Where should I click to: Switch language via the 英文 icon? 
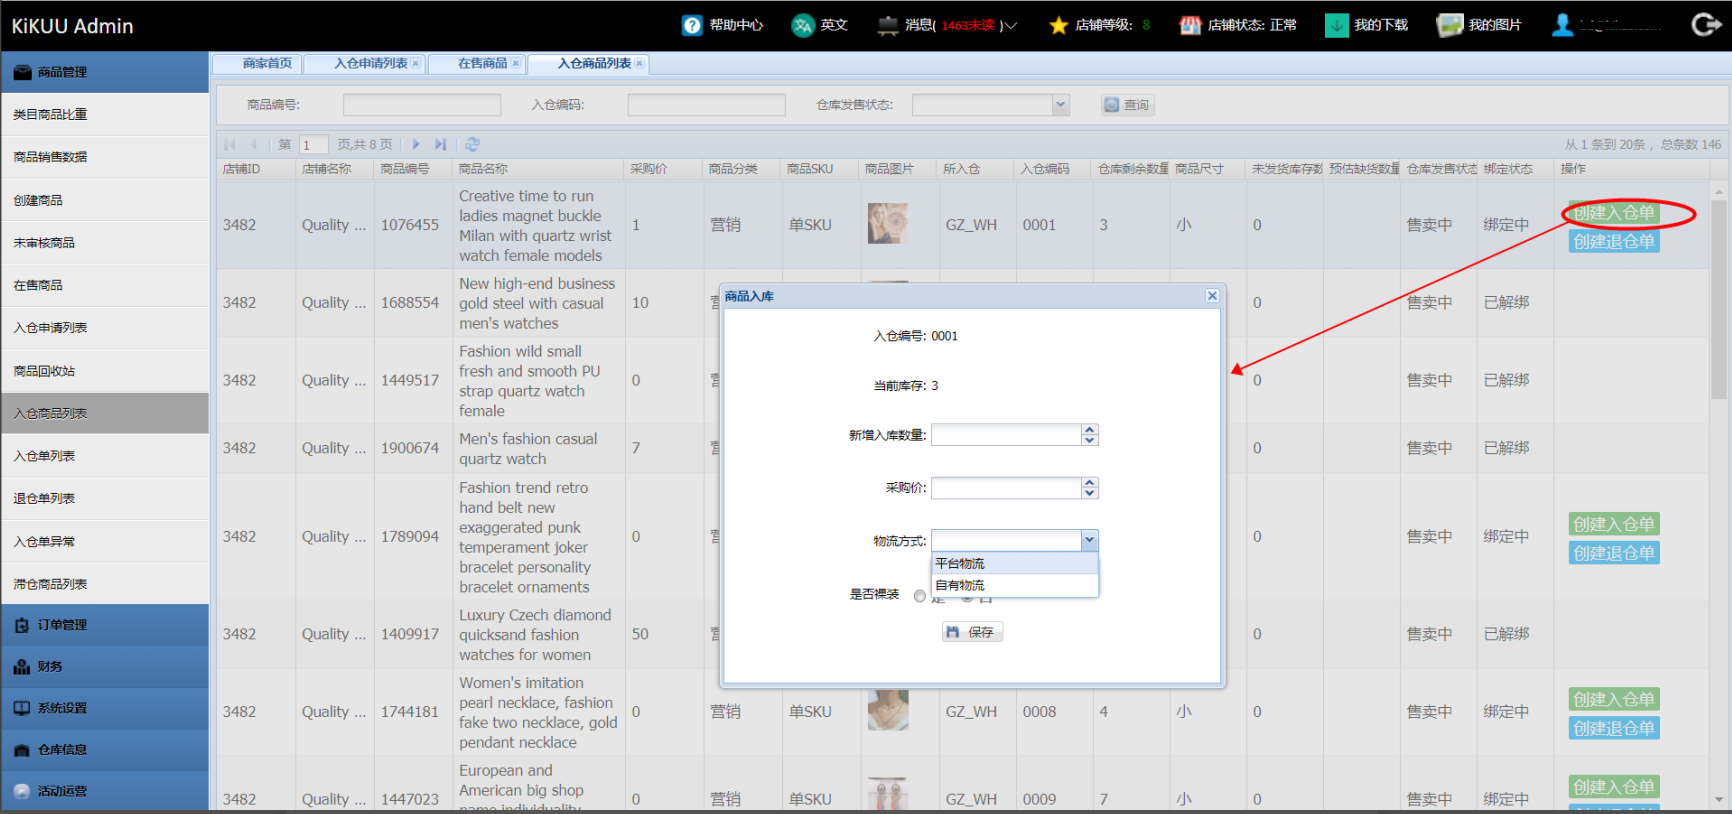[x=802, y=25]
